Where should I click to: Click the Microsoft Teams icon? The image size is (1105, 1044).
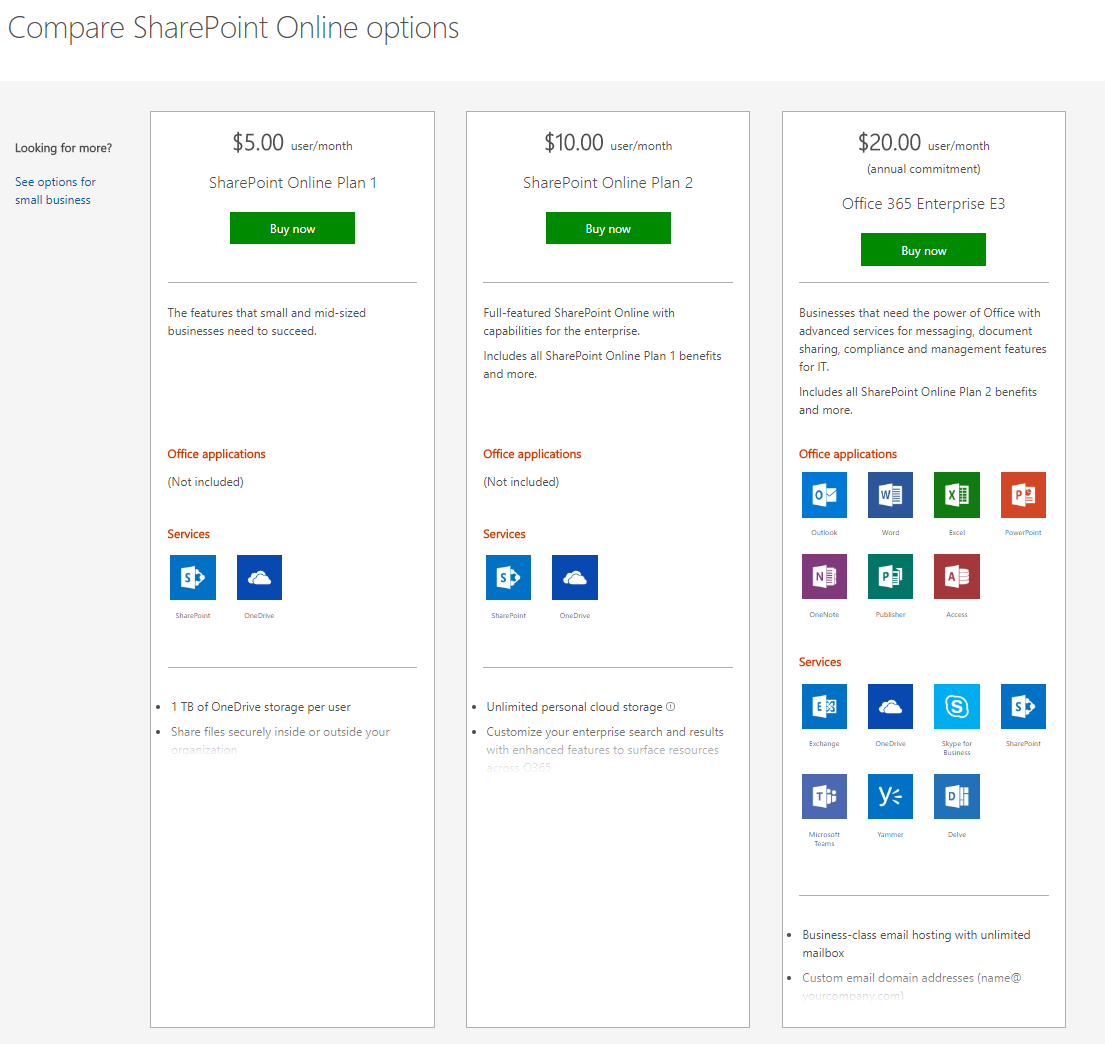tap(825, 797)
